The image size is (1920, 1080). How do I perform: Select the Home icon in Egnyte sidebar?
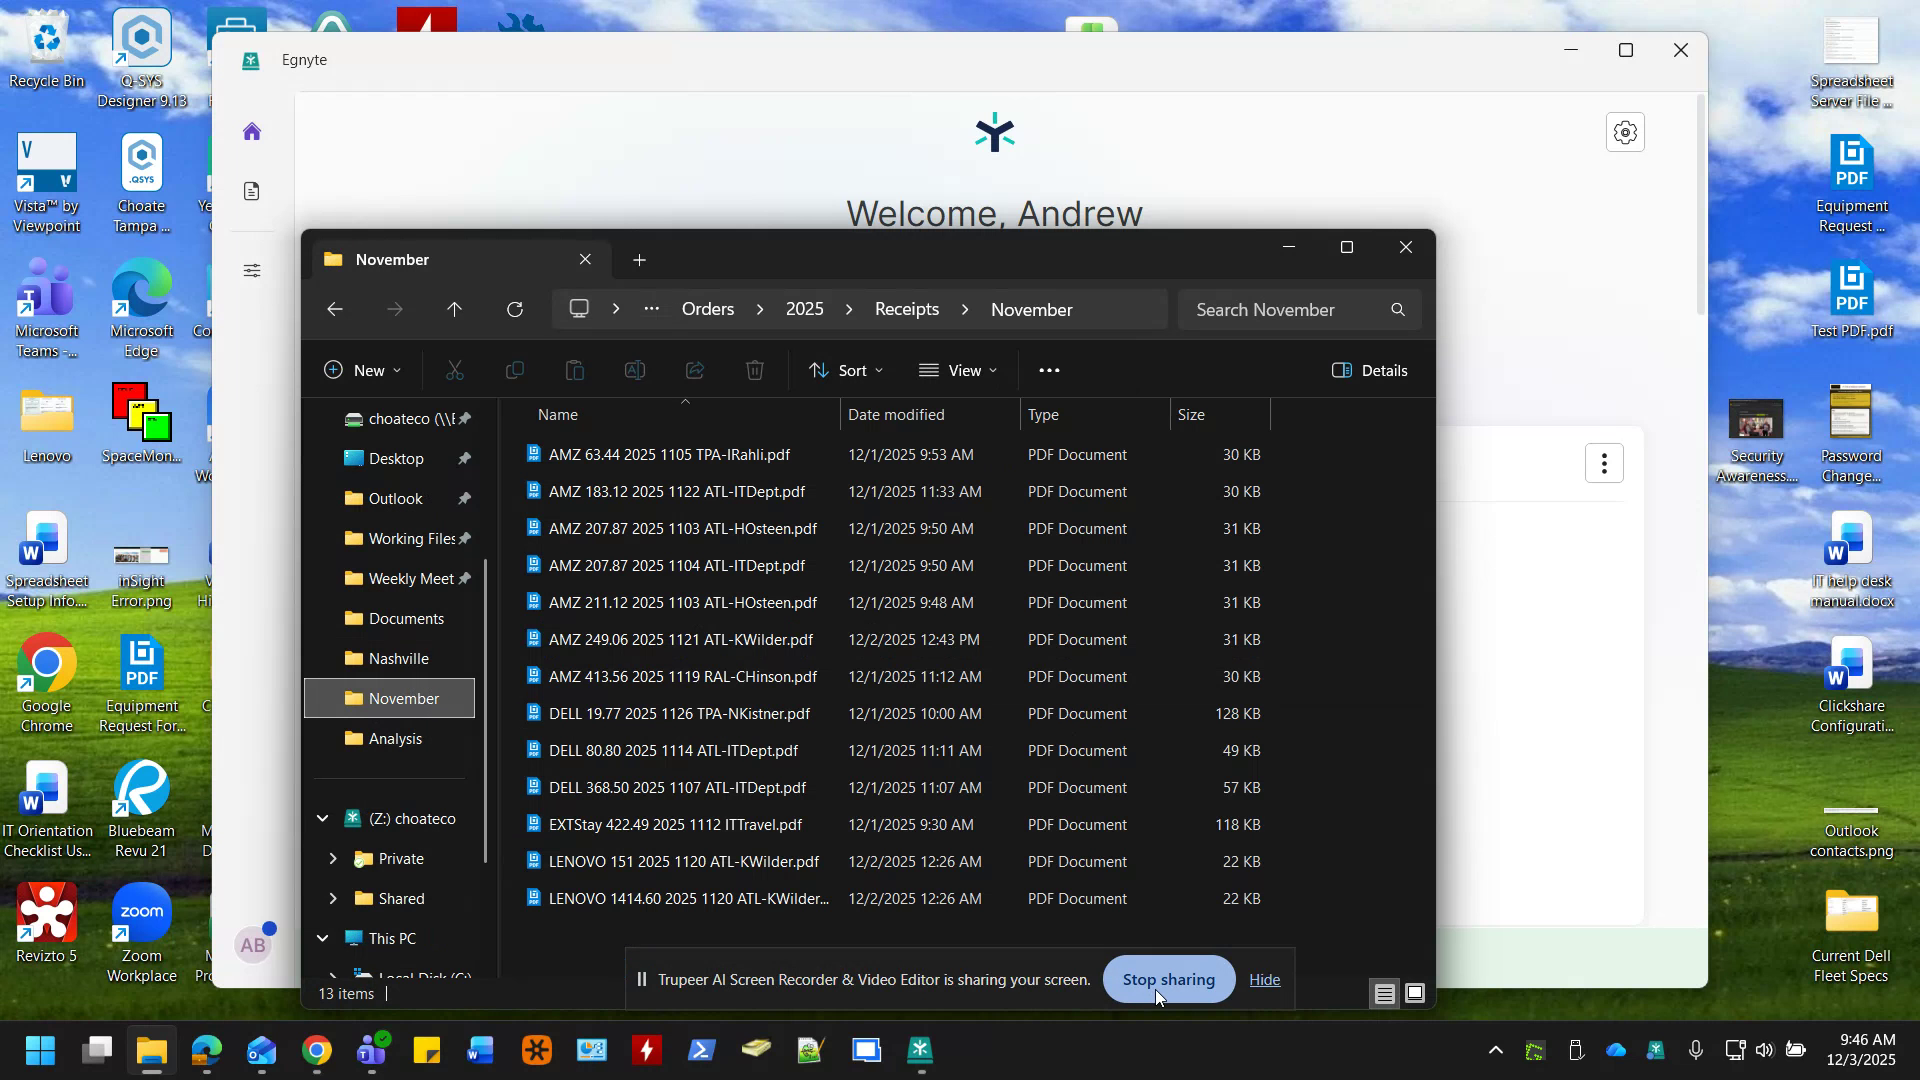point(251,131)
